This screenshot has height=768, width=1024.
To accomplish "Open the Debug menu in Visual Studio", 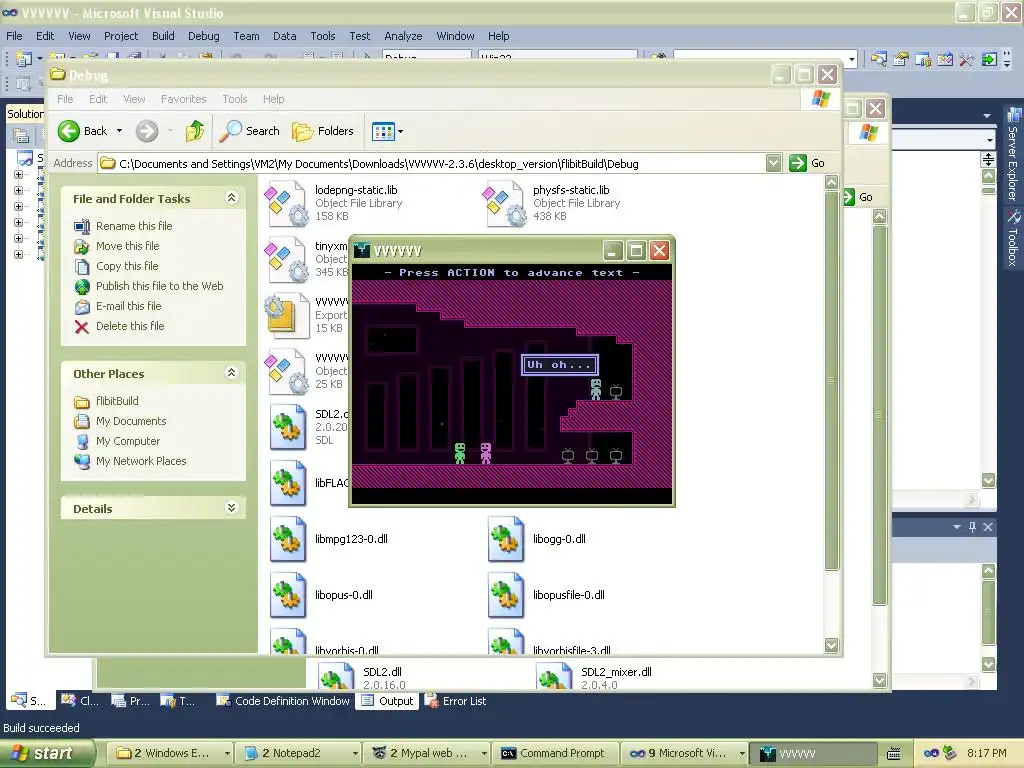I will 204,36.
